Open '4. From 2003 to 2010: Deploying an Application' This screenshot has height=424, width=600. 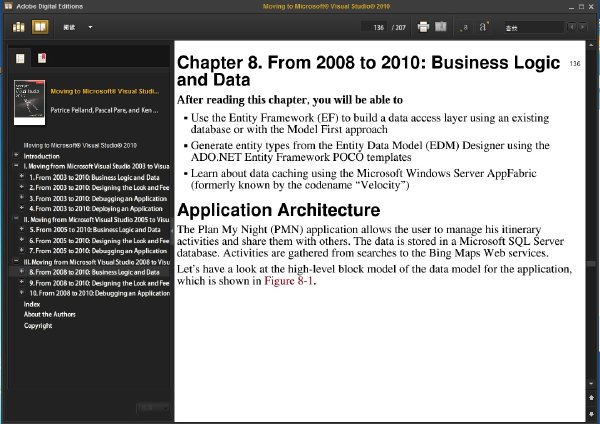pyautogui.click(x=96, y=209)
